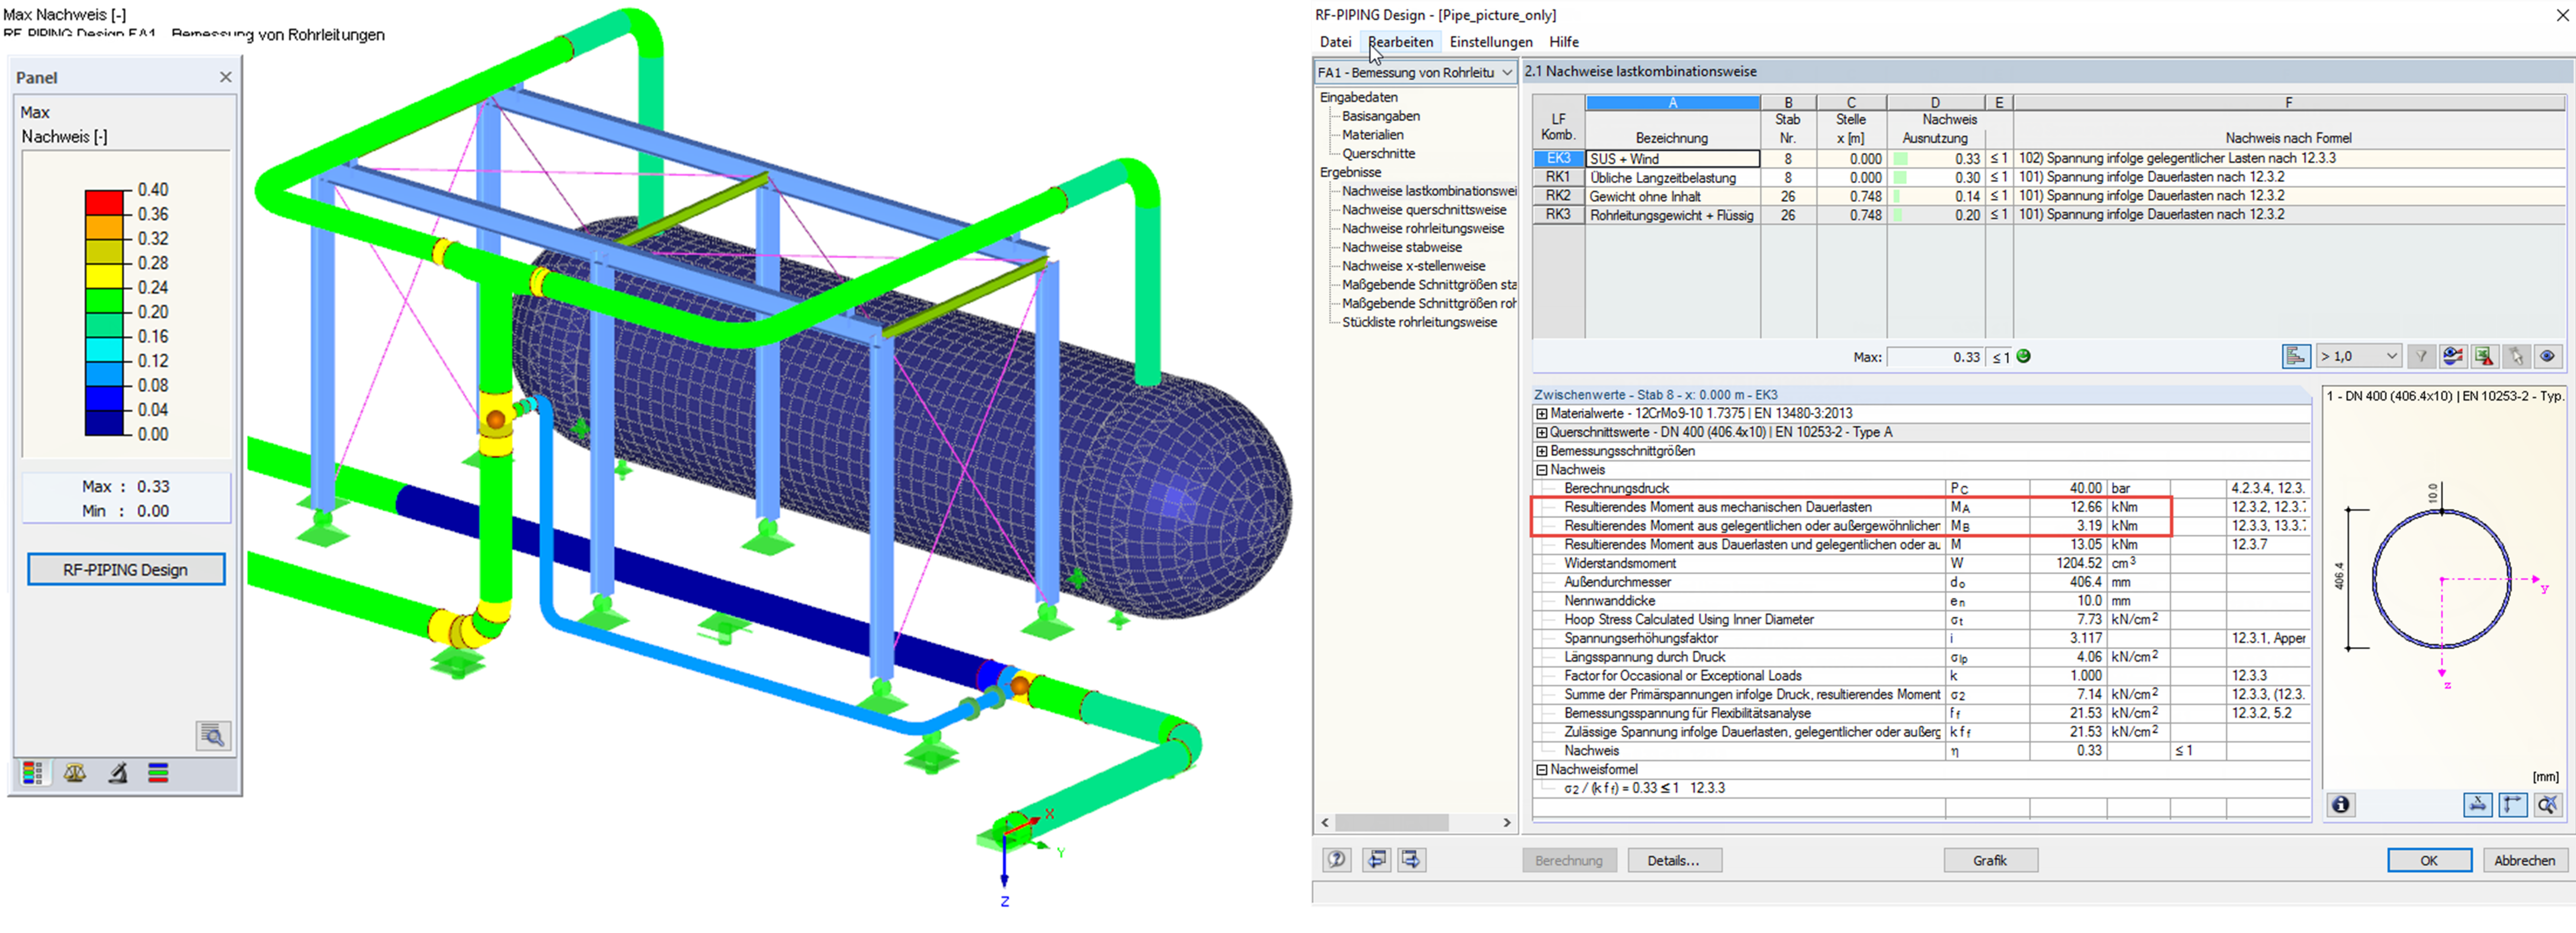Click the cross-section info icon

[2341, 805]
